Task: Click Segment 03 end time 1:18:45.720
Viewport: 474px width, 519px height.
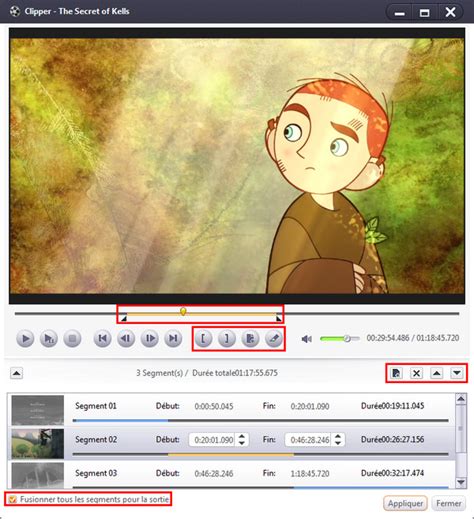Action: (310, 474)
